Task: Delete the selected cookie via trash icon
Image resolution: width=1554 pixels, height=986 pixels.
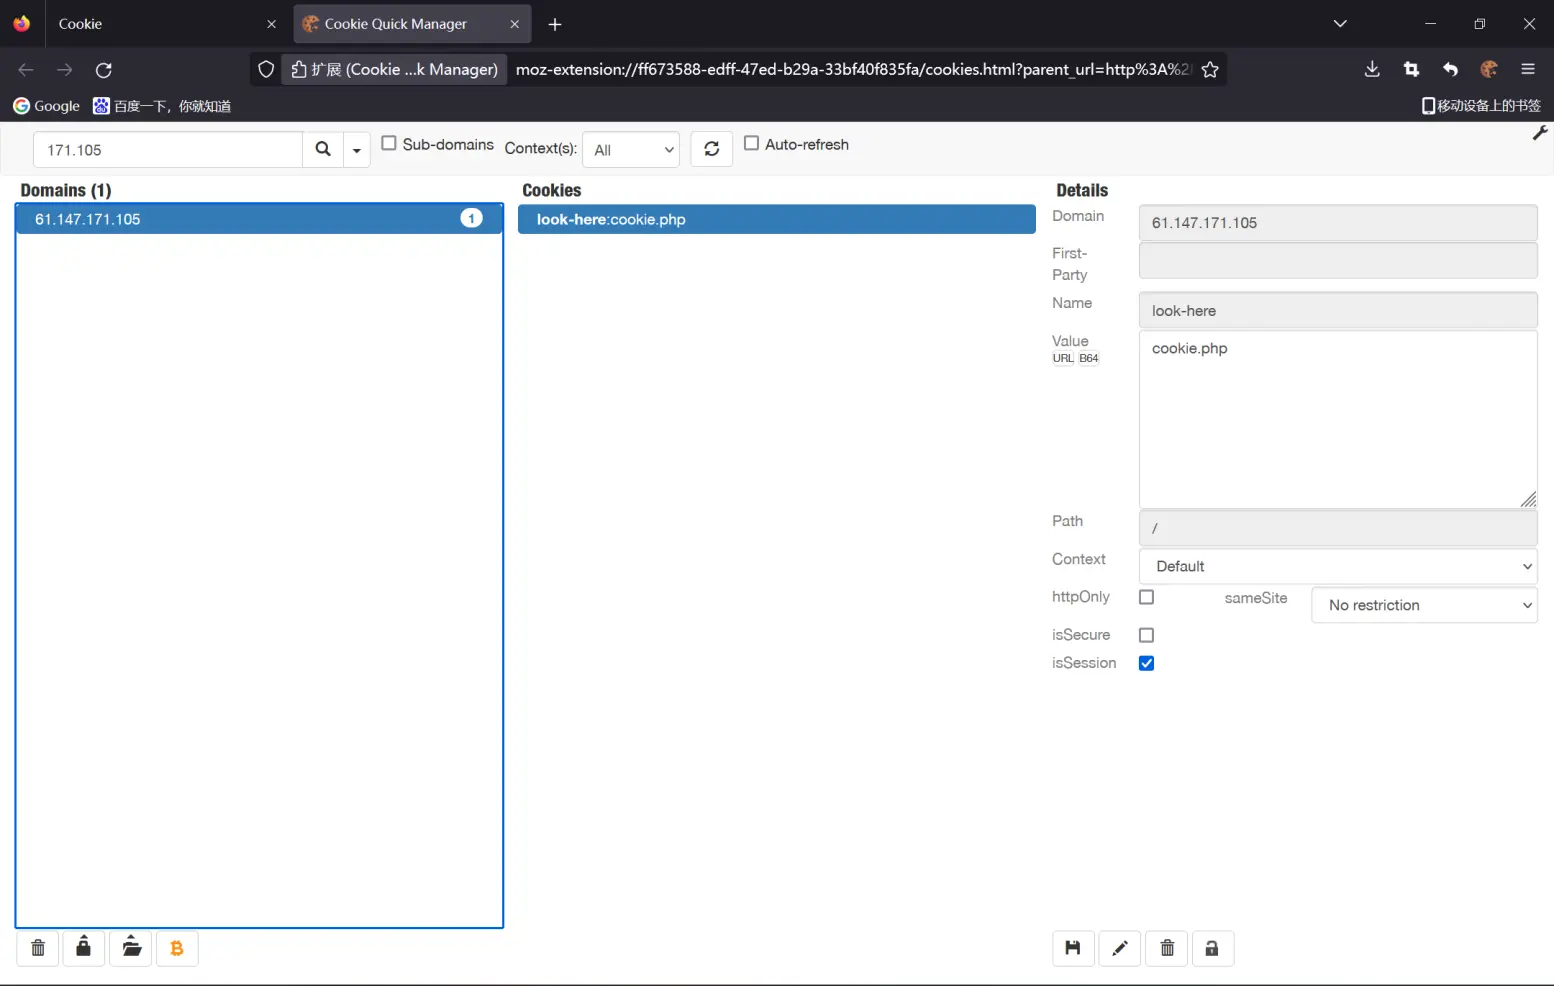Action: (x=1166, y=948)
